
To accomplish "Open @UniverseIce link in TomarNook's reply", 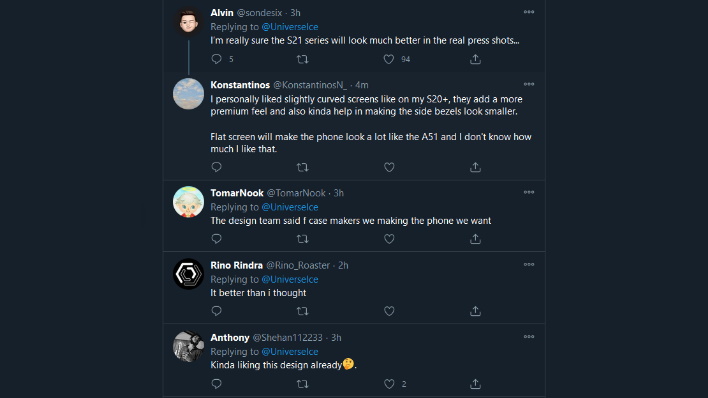I will coord(290,207).
